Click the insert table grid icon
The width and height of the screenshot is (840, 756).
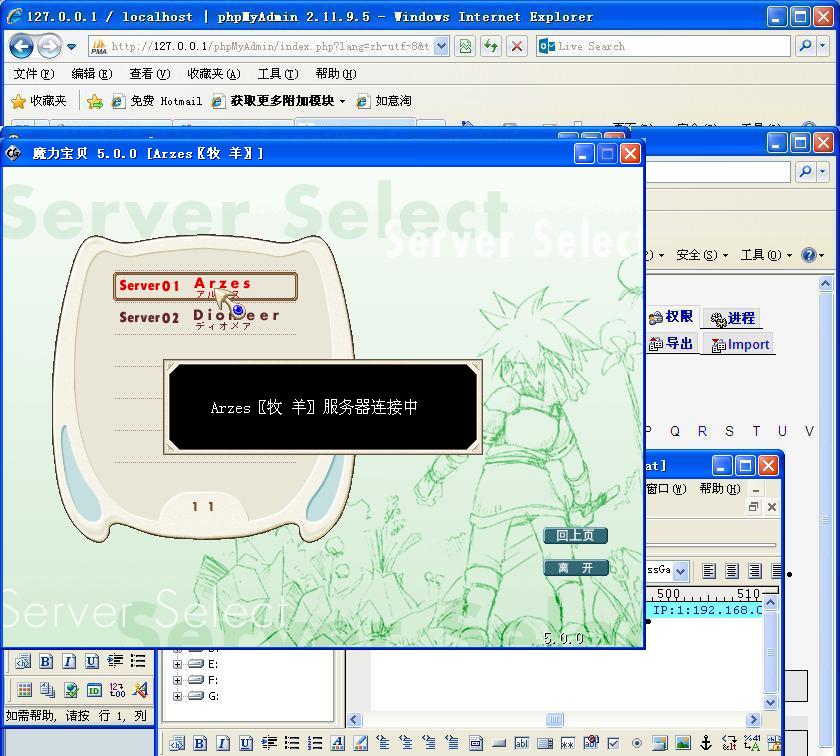click(24, 690)
